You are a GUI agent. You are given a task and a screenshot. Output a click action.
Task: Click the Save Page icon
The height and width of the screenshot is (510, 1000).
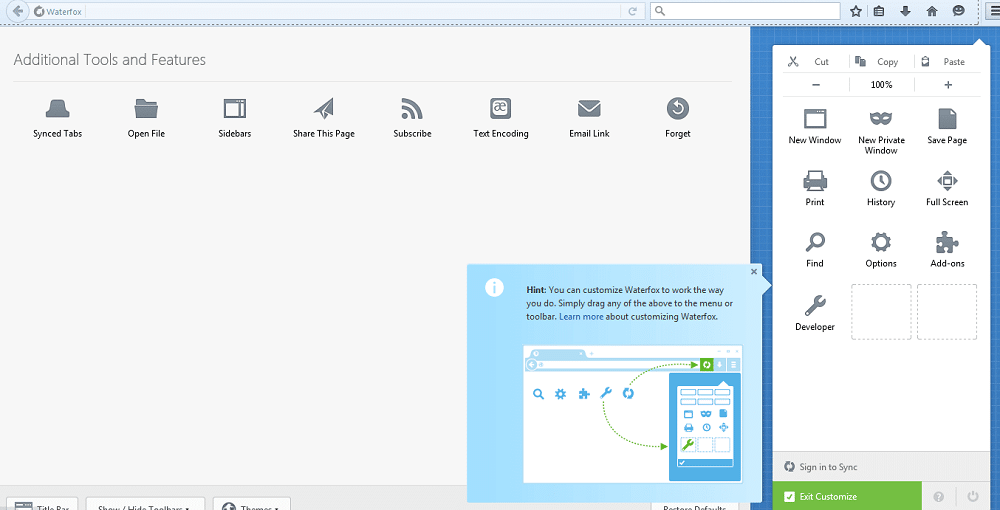pos(947,119)
